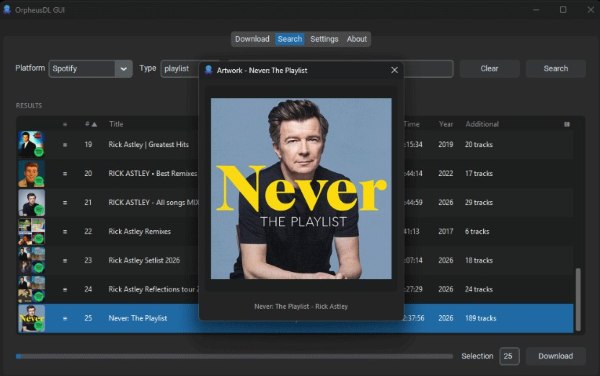Open thumbnail for Rick Astley Greatest Hits
The height and width of the screenshot is (376, 600).
pos(31,144)
